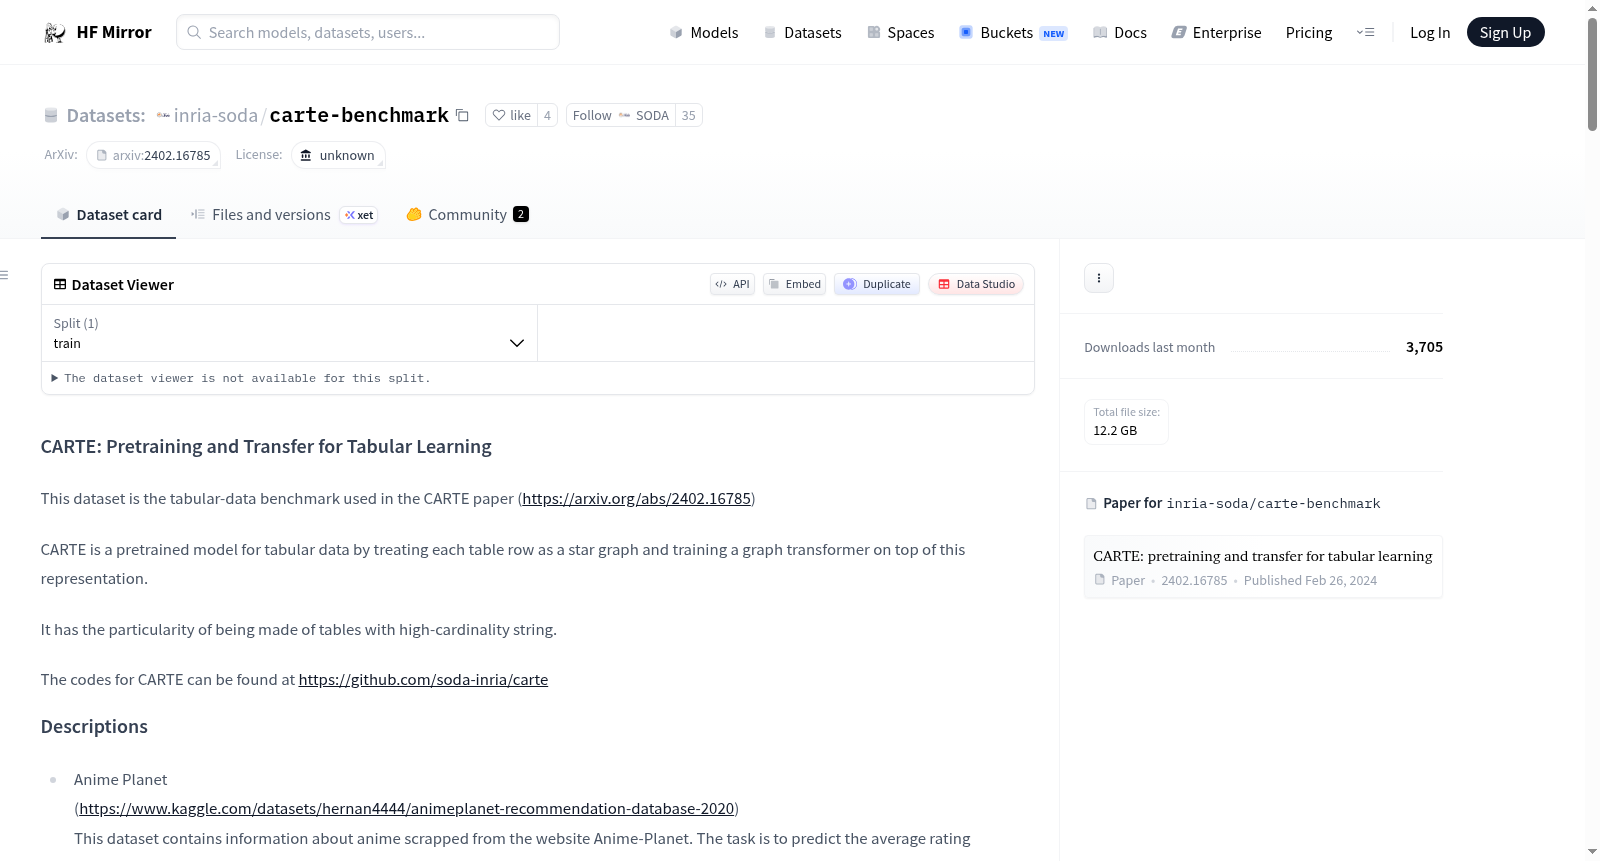Screen dimensions: 1600x861
Task: Click the Follow SODA button
Action: coord(621,115)
